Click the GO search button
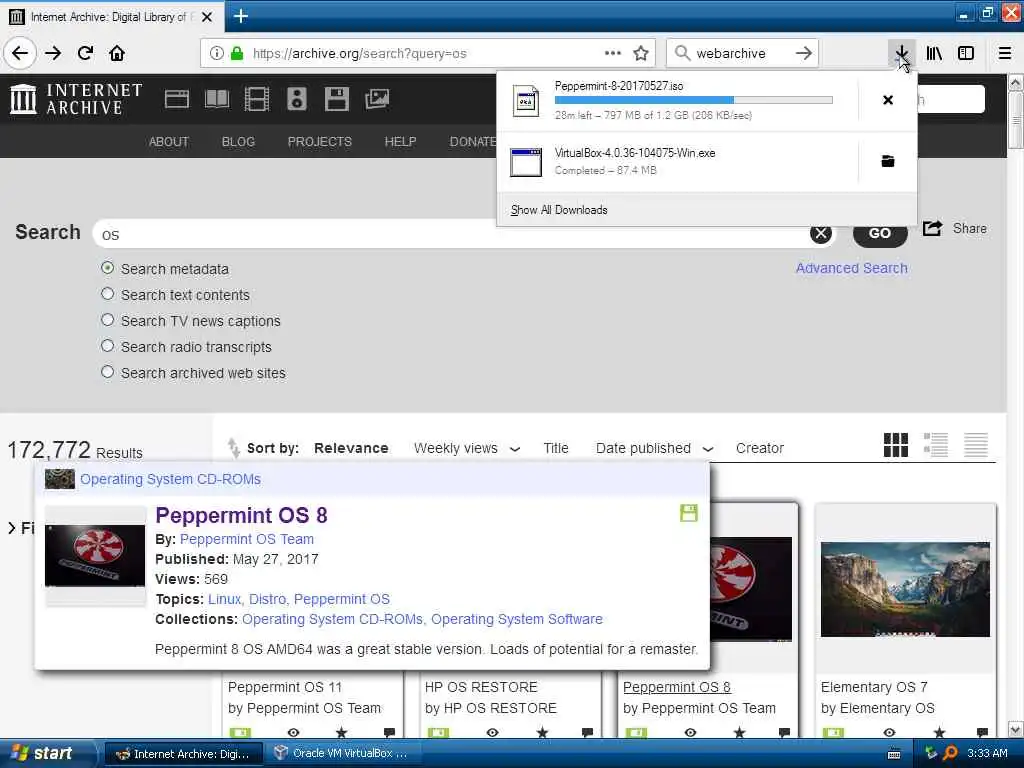 [x=880, y=233]
